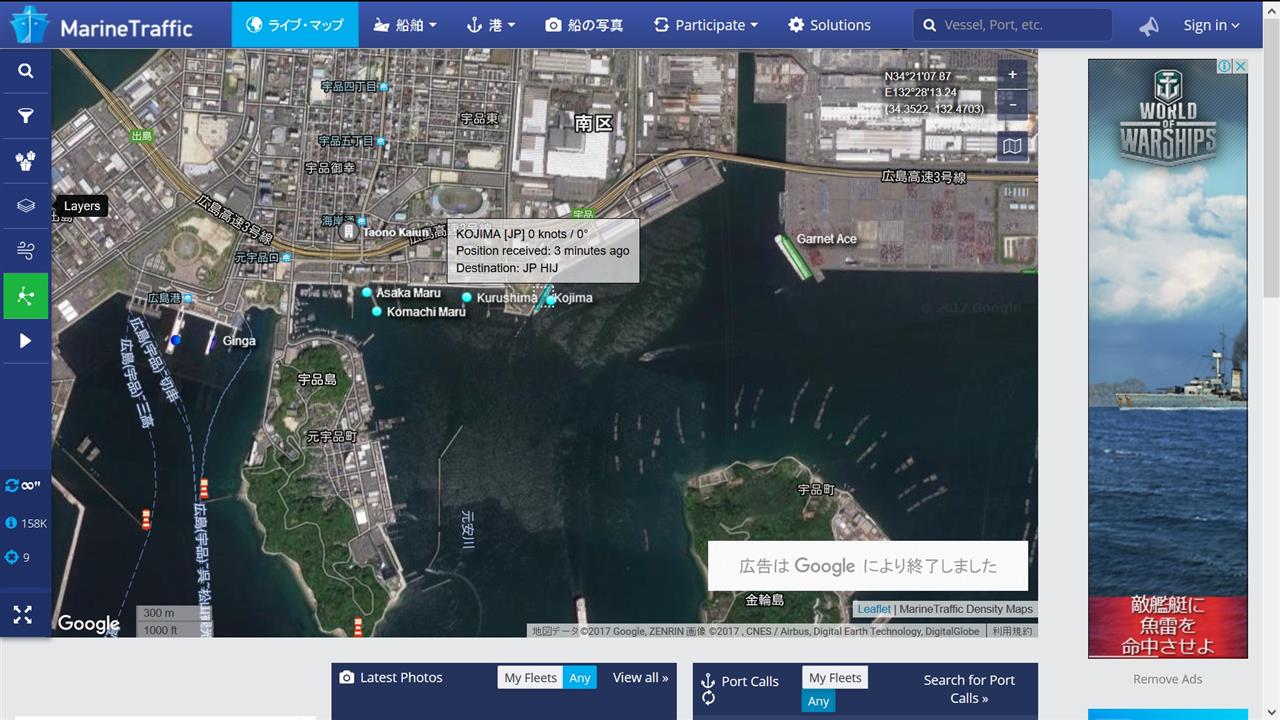
Task: Open the Layers stack icon
Action: coord(26,206)
